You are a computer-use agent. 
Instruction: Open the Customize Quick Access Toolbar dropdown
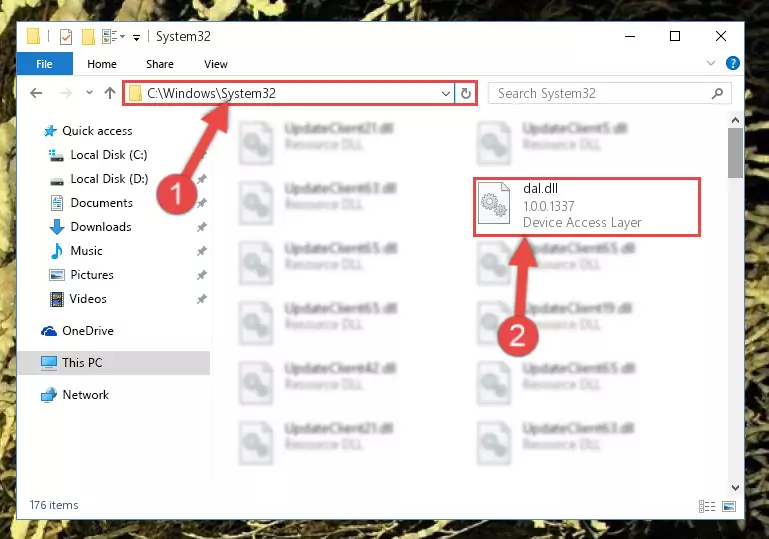pos(136,37)
